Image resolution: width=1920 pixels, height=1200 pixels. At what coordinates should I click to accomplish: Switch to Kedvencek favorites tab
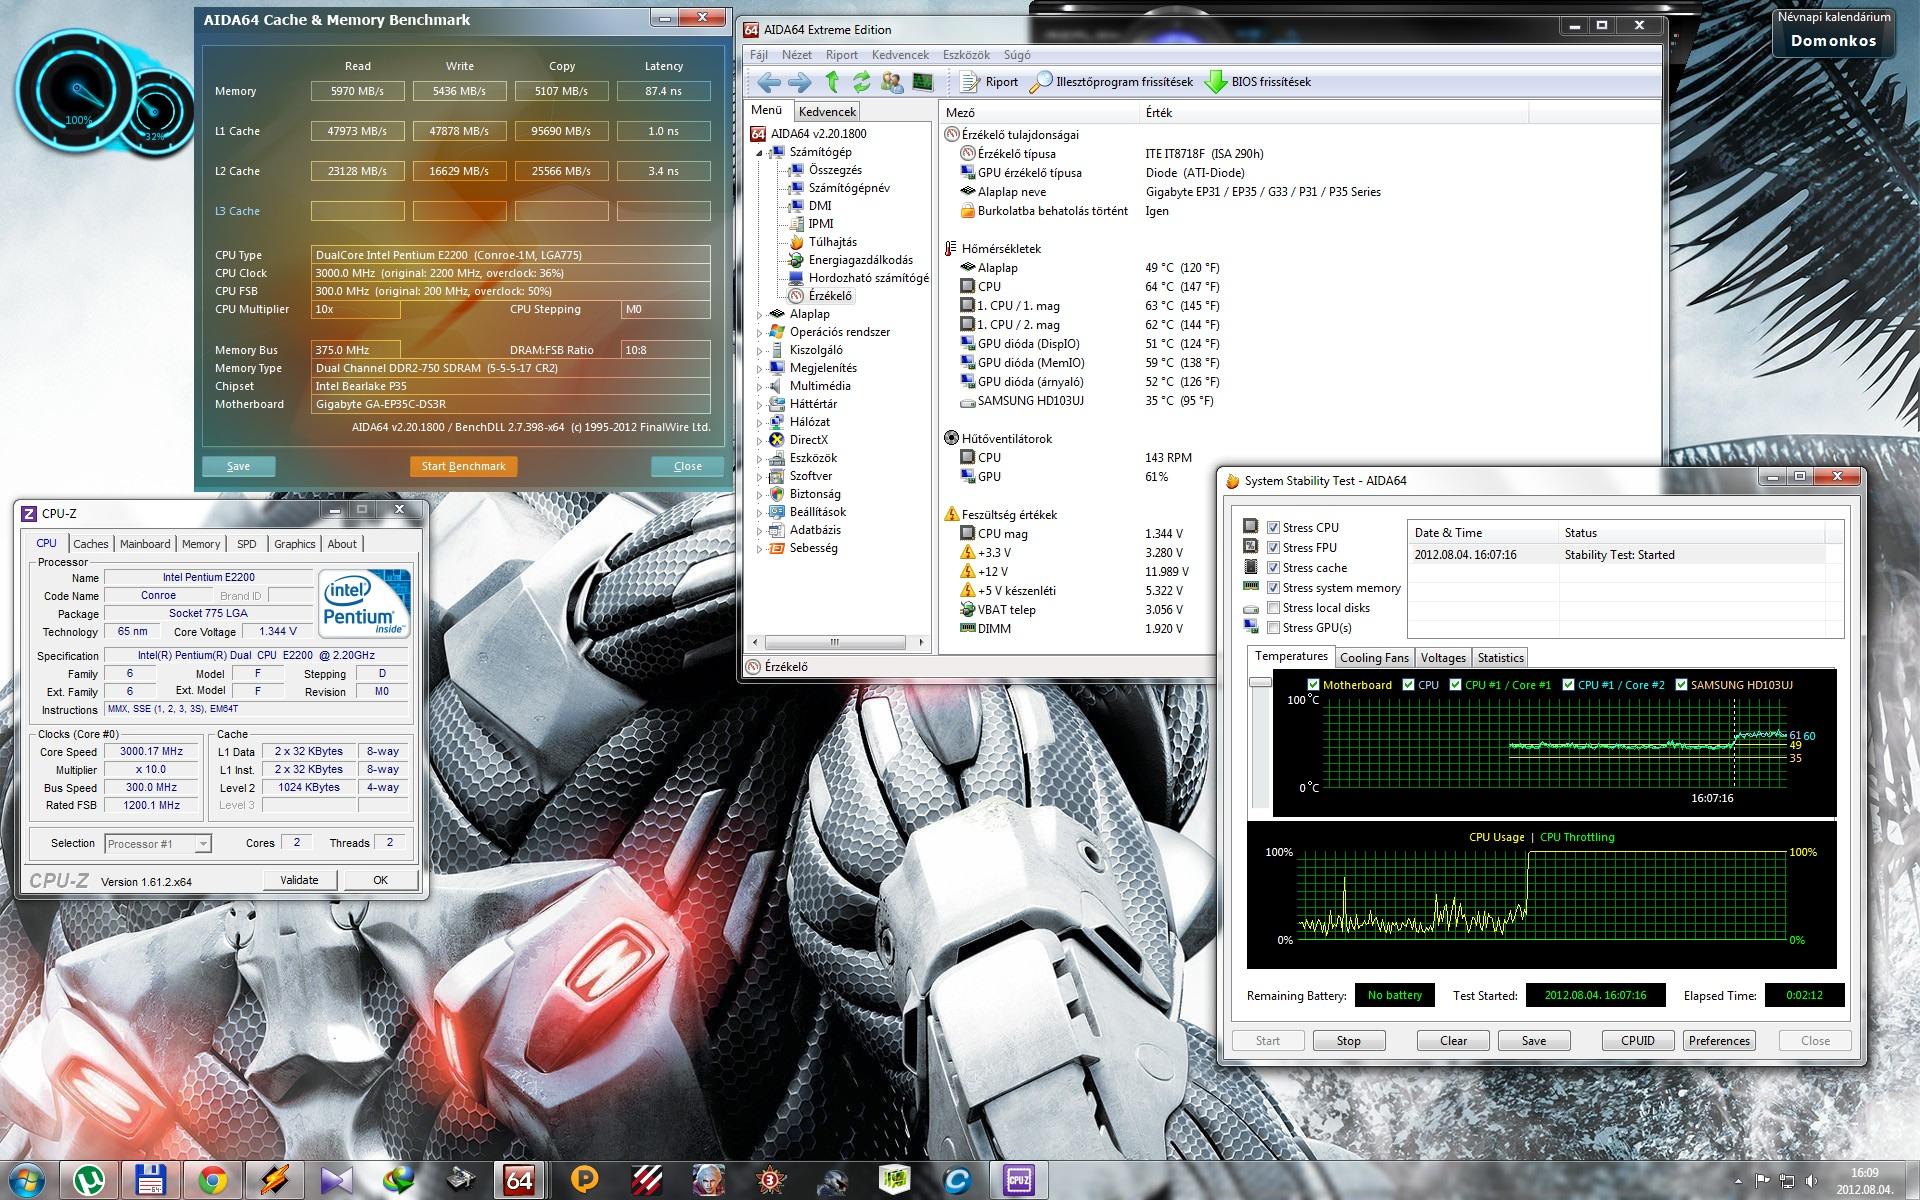pyautogui.click(x=827, y=112)
